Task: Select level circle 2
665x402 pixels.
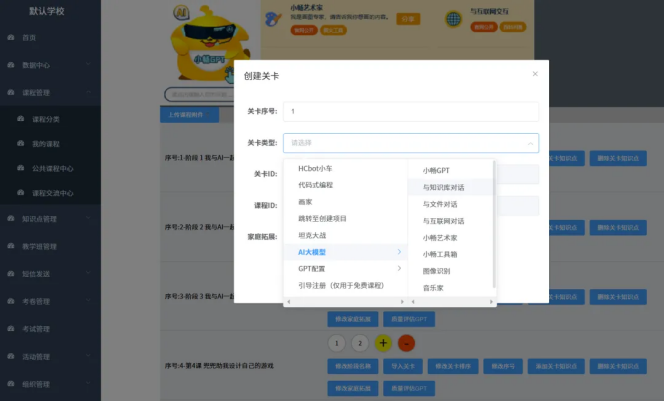Action: (x=360, y=343)
